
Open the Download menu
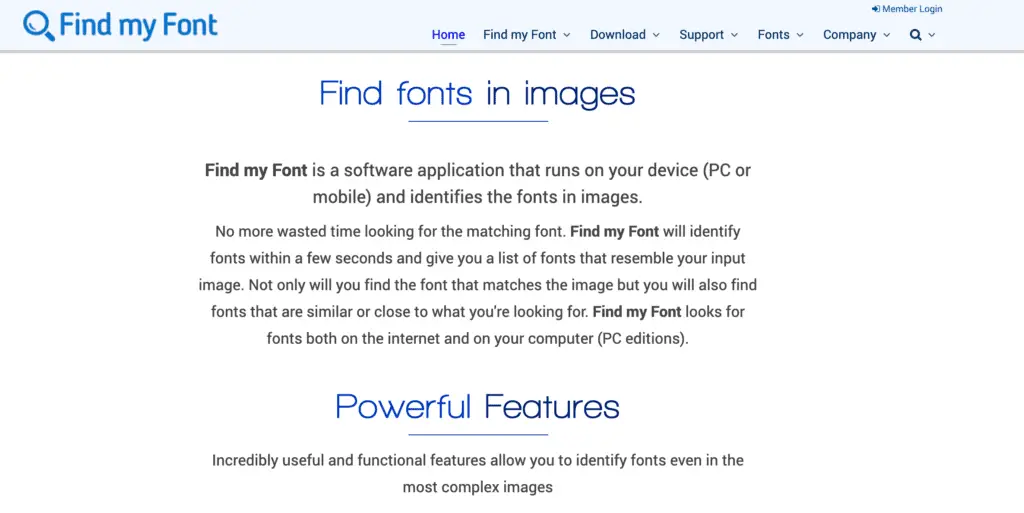pos(618,35)
